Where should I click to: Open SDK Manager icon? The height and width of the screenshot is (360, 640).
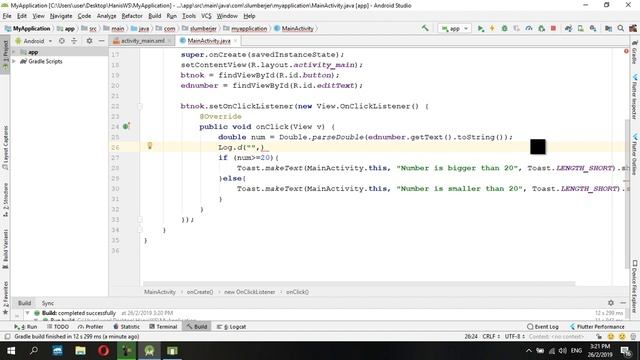[x=593, y=28]
